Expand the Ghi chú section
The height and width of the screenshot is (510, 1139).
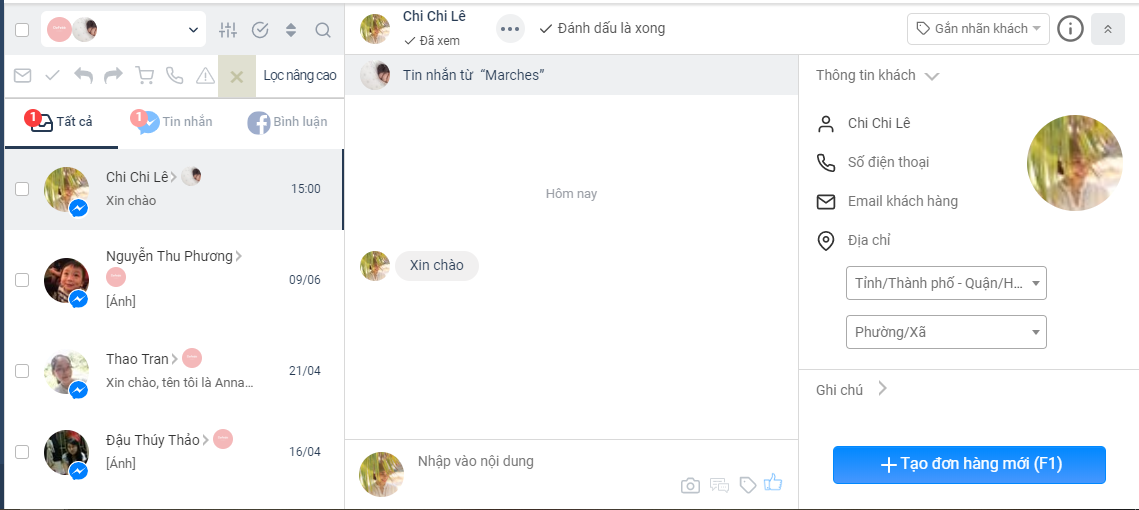851,389
